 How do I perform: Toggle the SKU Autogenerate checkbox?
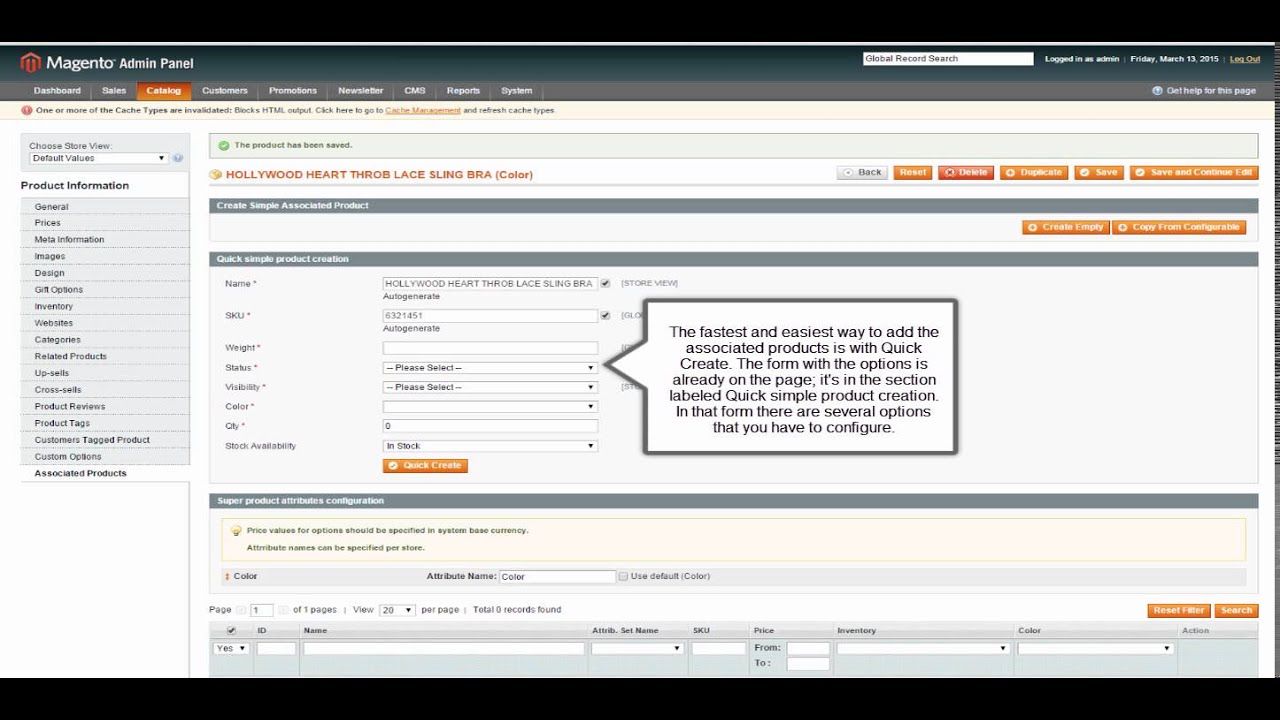pos(605,315)
